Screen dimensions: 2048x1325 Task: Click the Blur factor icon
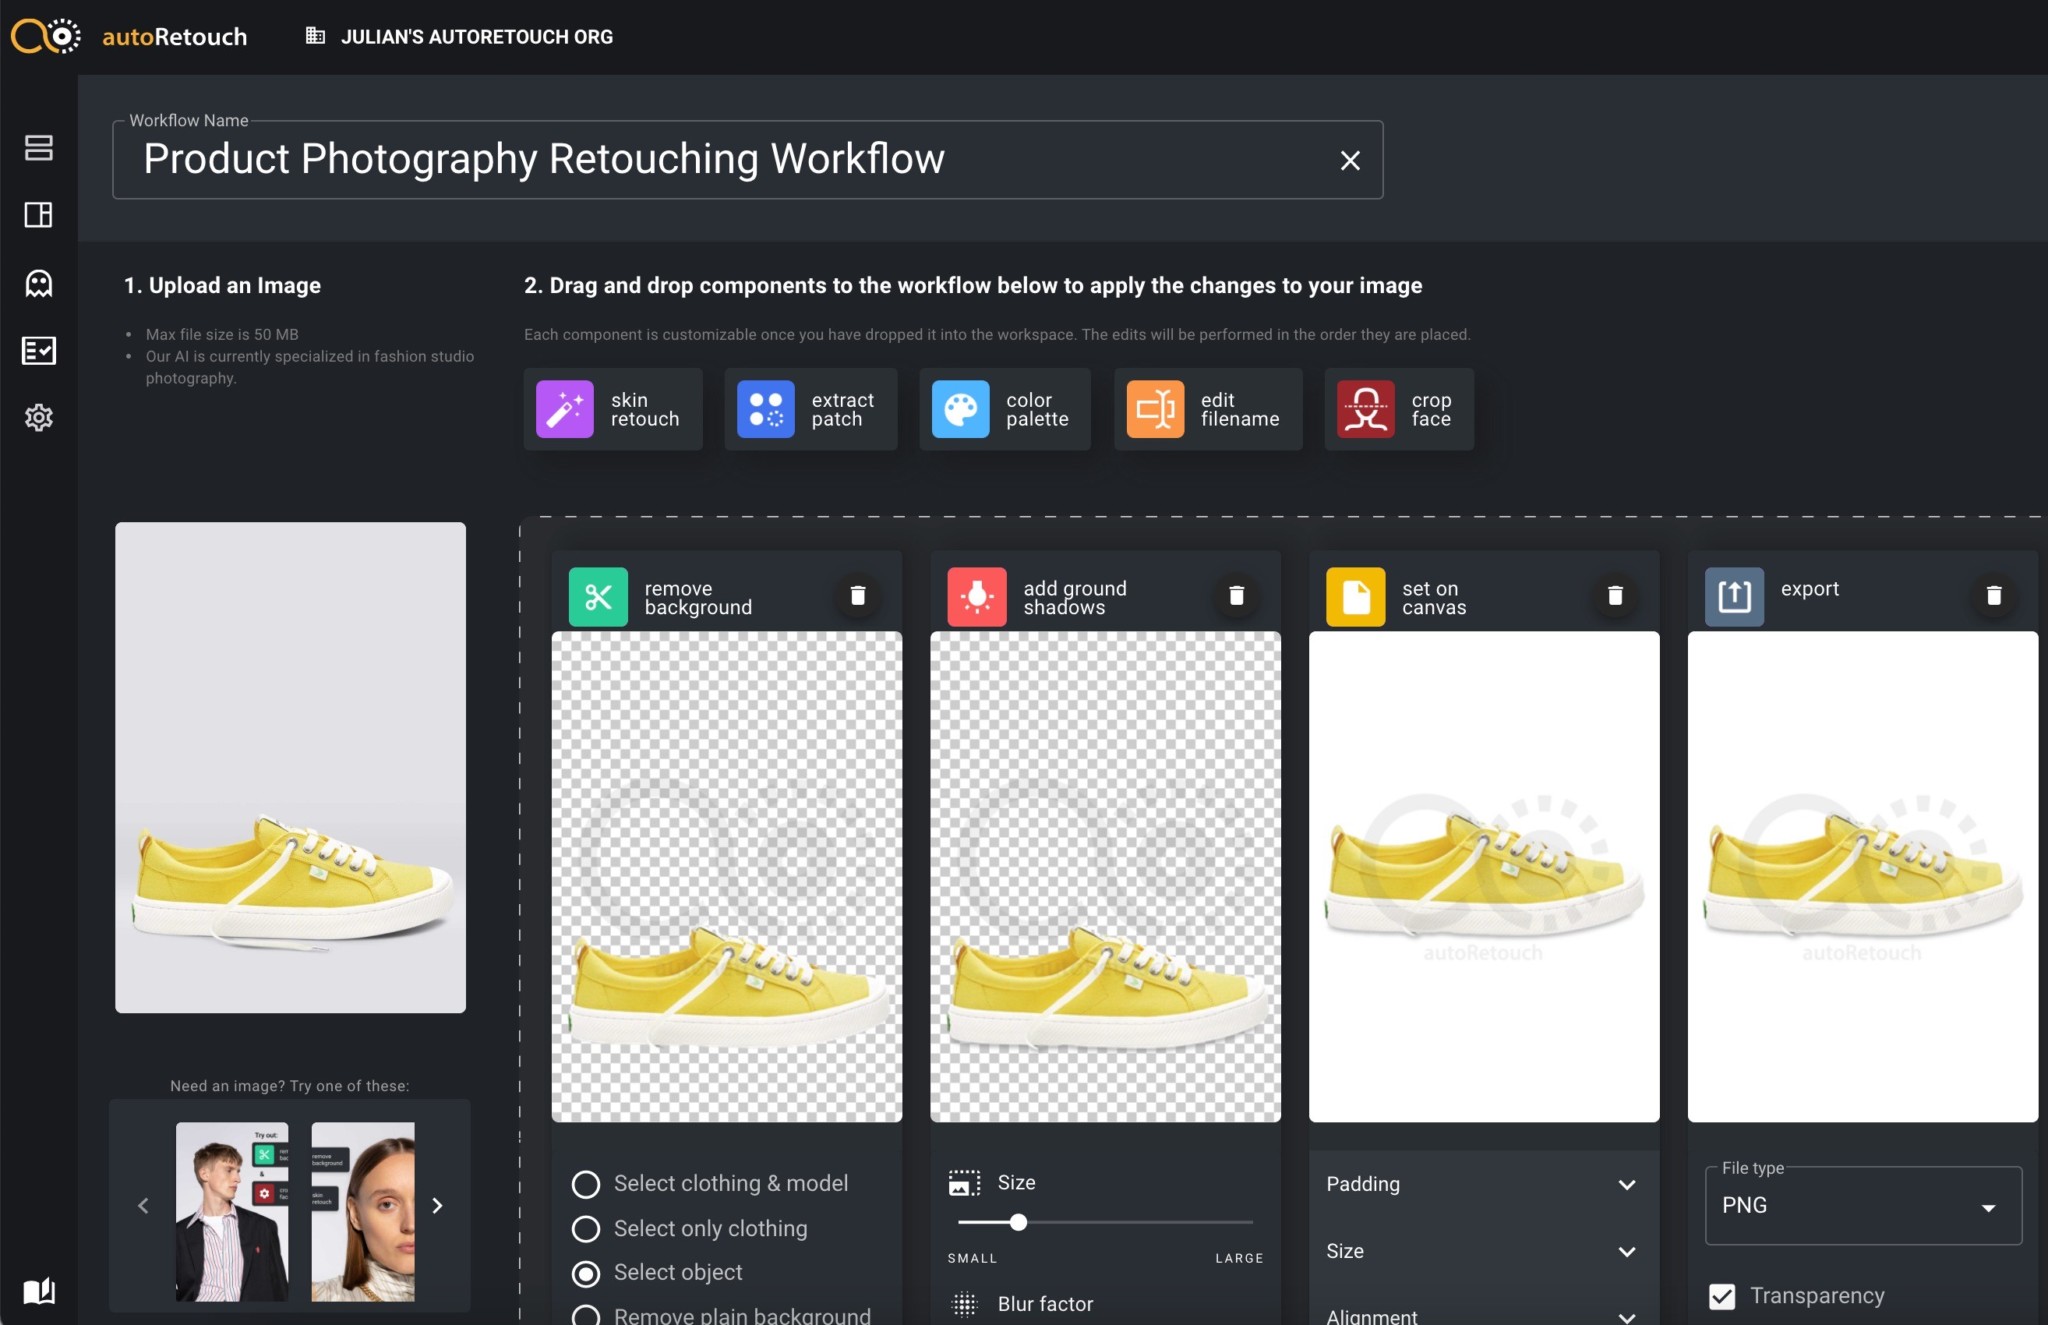click(964, 1304)
